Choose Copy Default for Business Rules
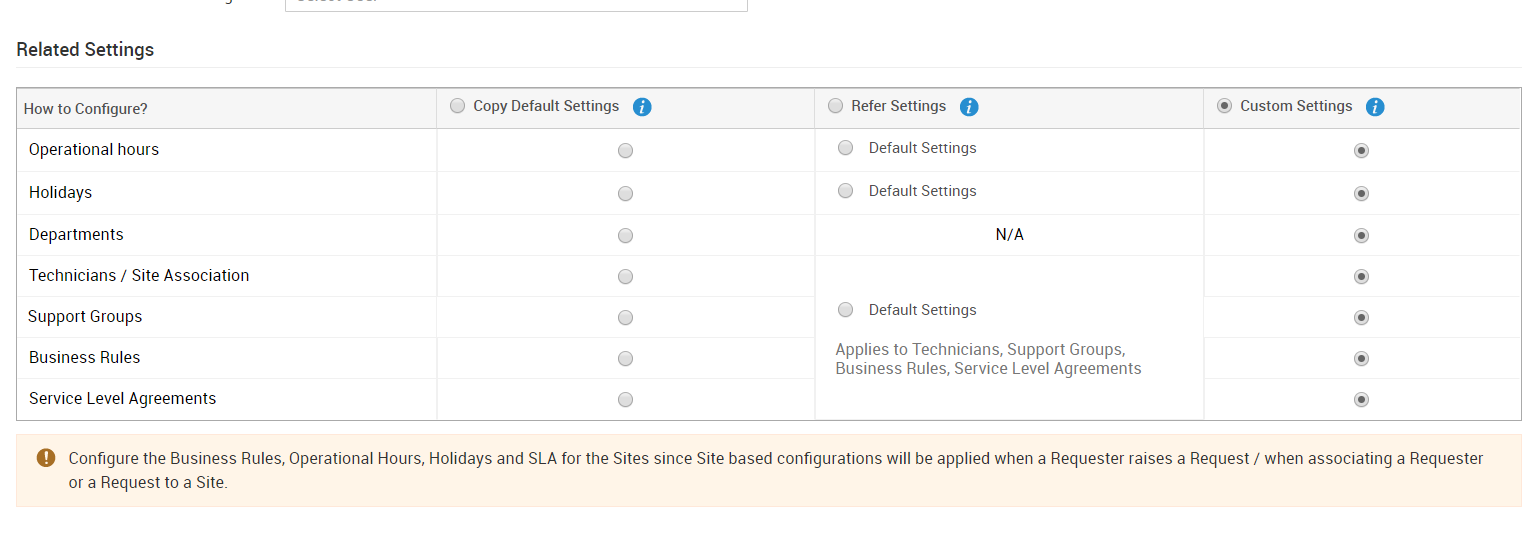 pos(625,359)
